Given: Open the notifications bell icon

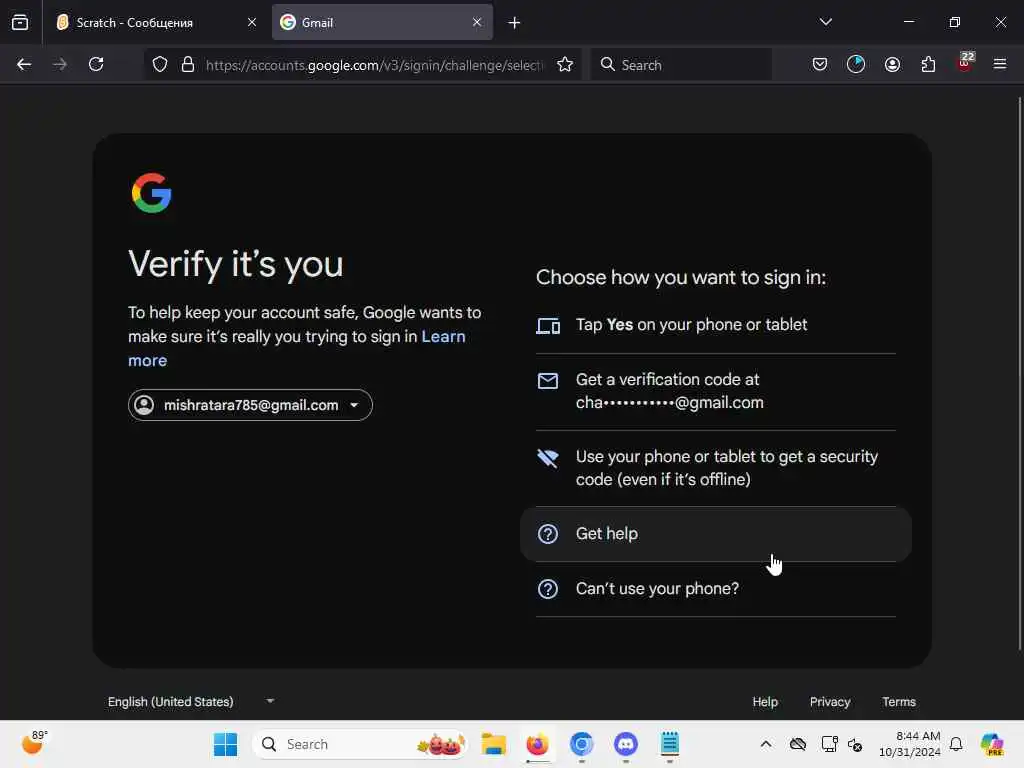Looking at the screenshot, I should (956, 744).
